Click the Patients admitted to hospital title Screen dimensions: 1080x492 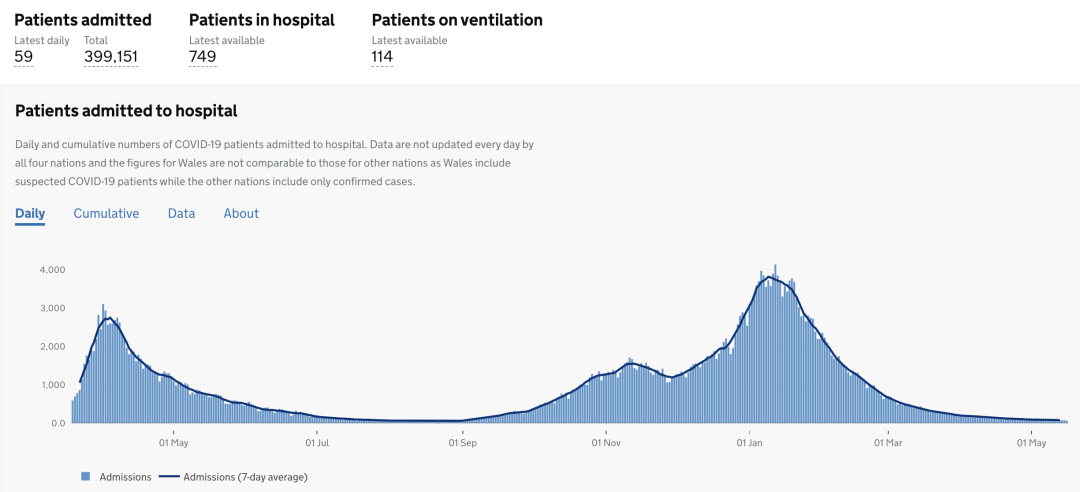(126, 111)
